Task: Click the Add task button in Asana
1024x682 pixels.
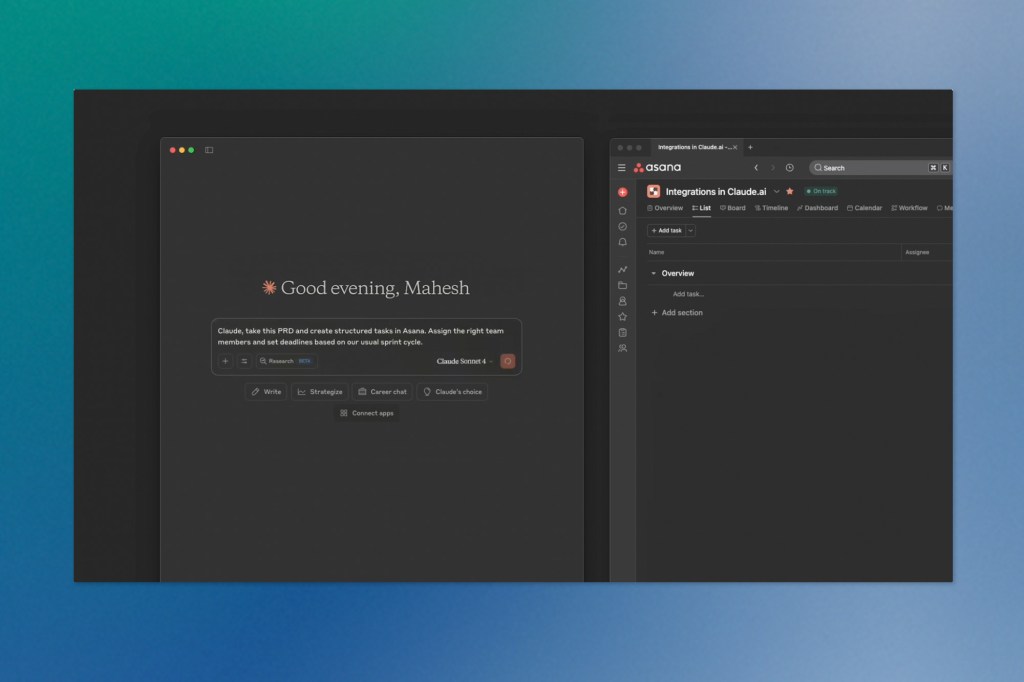Action: (666, 231)
